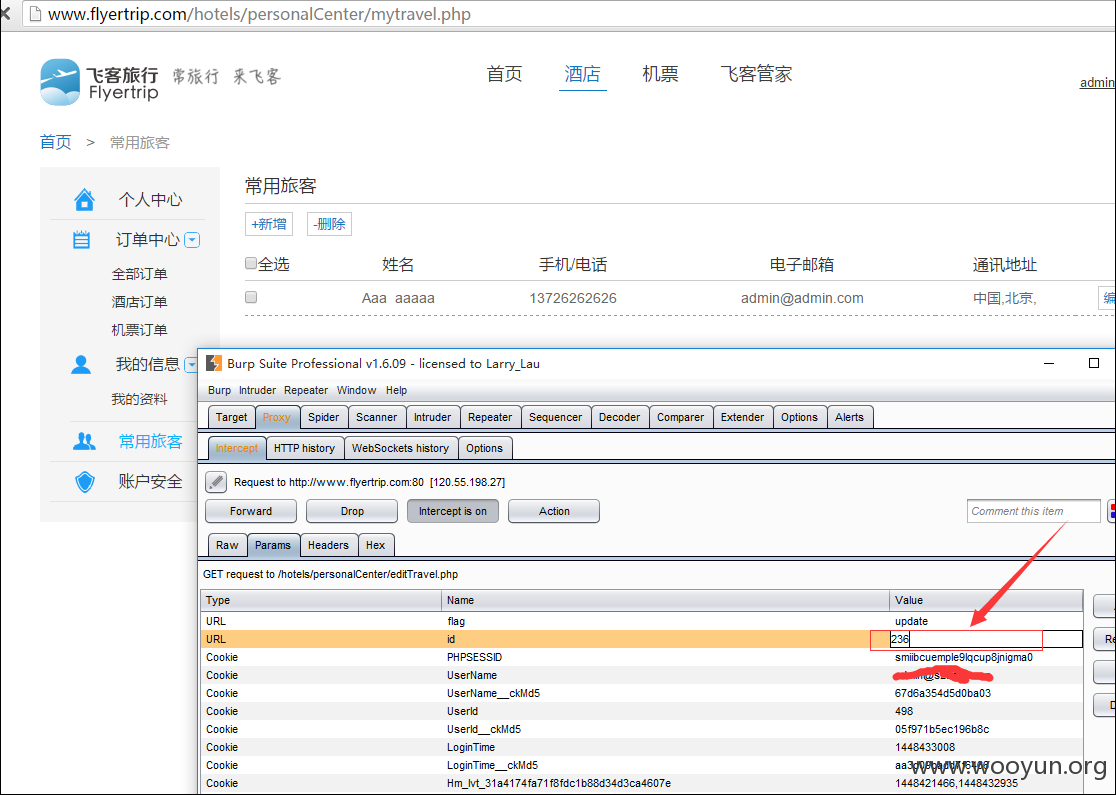The height and width of the screenshot is (795, 1116).
Task: Switch to the Extender tab
Action: coord(742,417)
